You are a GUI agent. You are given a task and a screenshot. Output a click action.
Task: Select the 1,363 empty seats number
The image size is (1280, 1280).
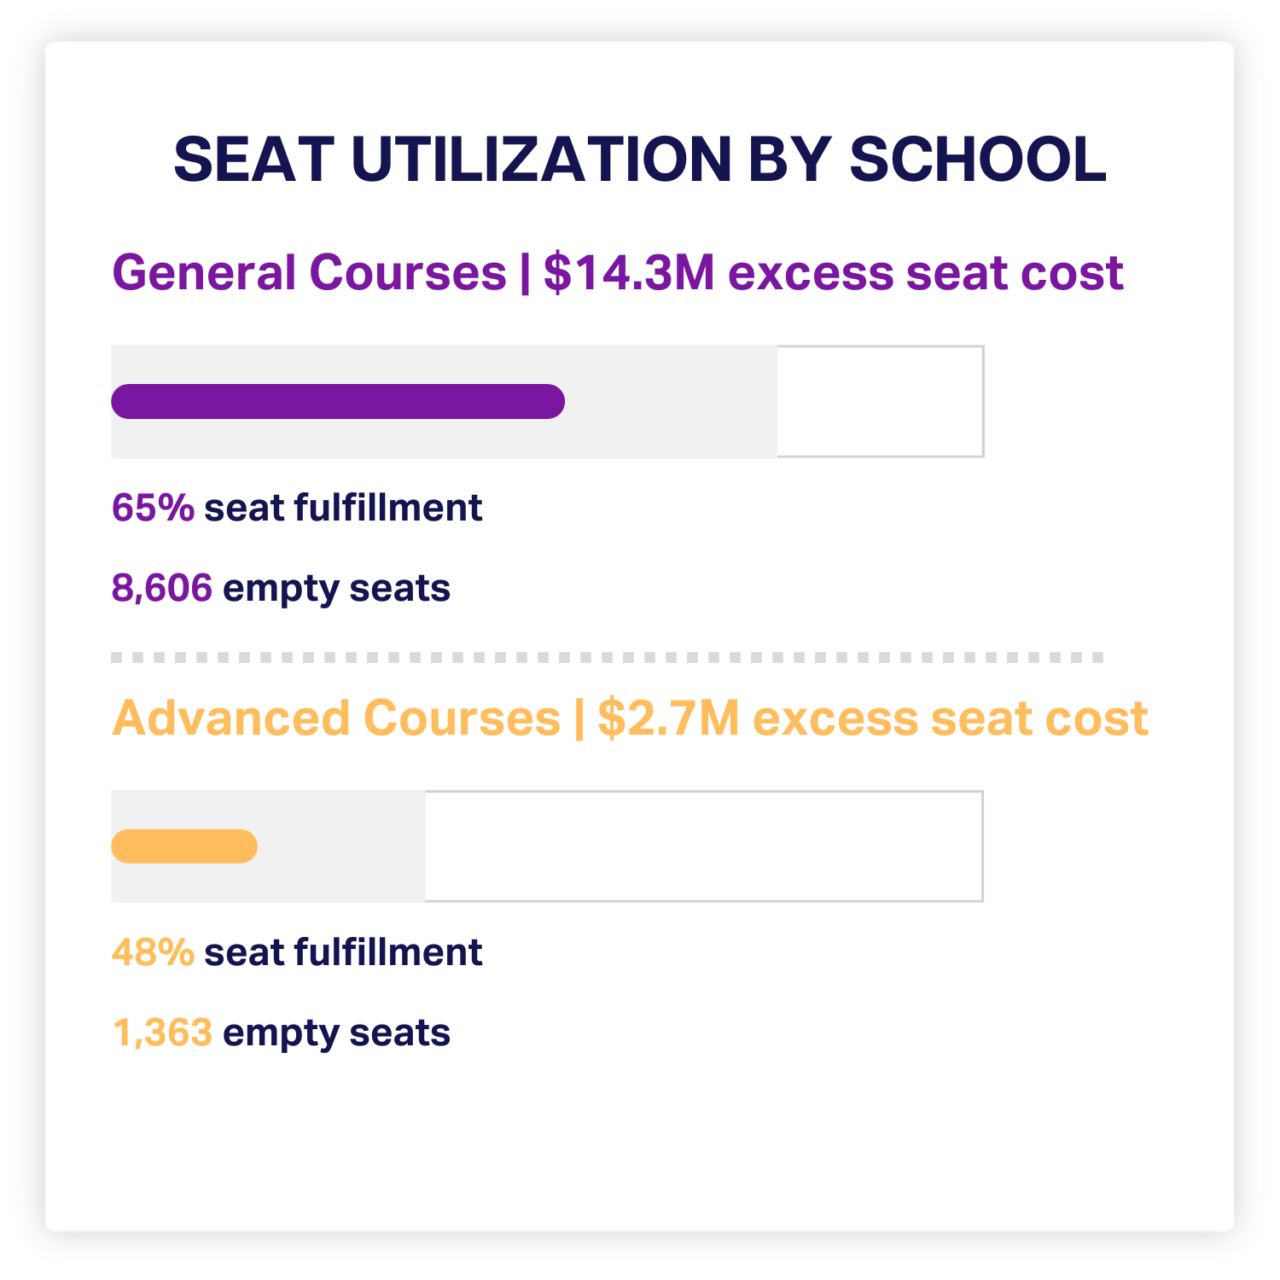click(162, 1033)
